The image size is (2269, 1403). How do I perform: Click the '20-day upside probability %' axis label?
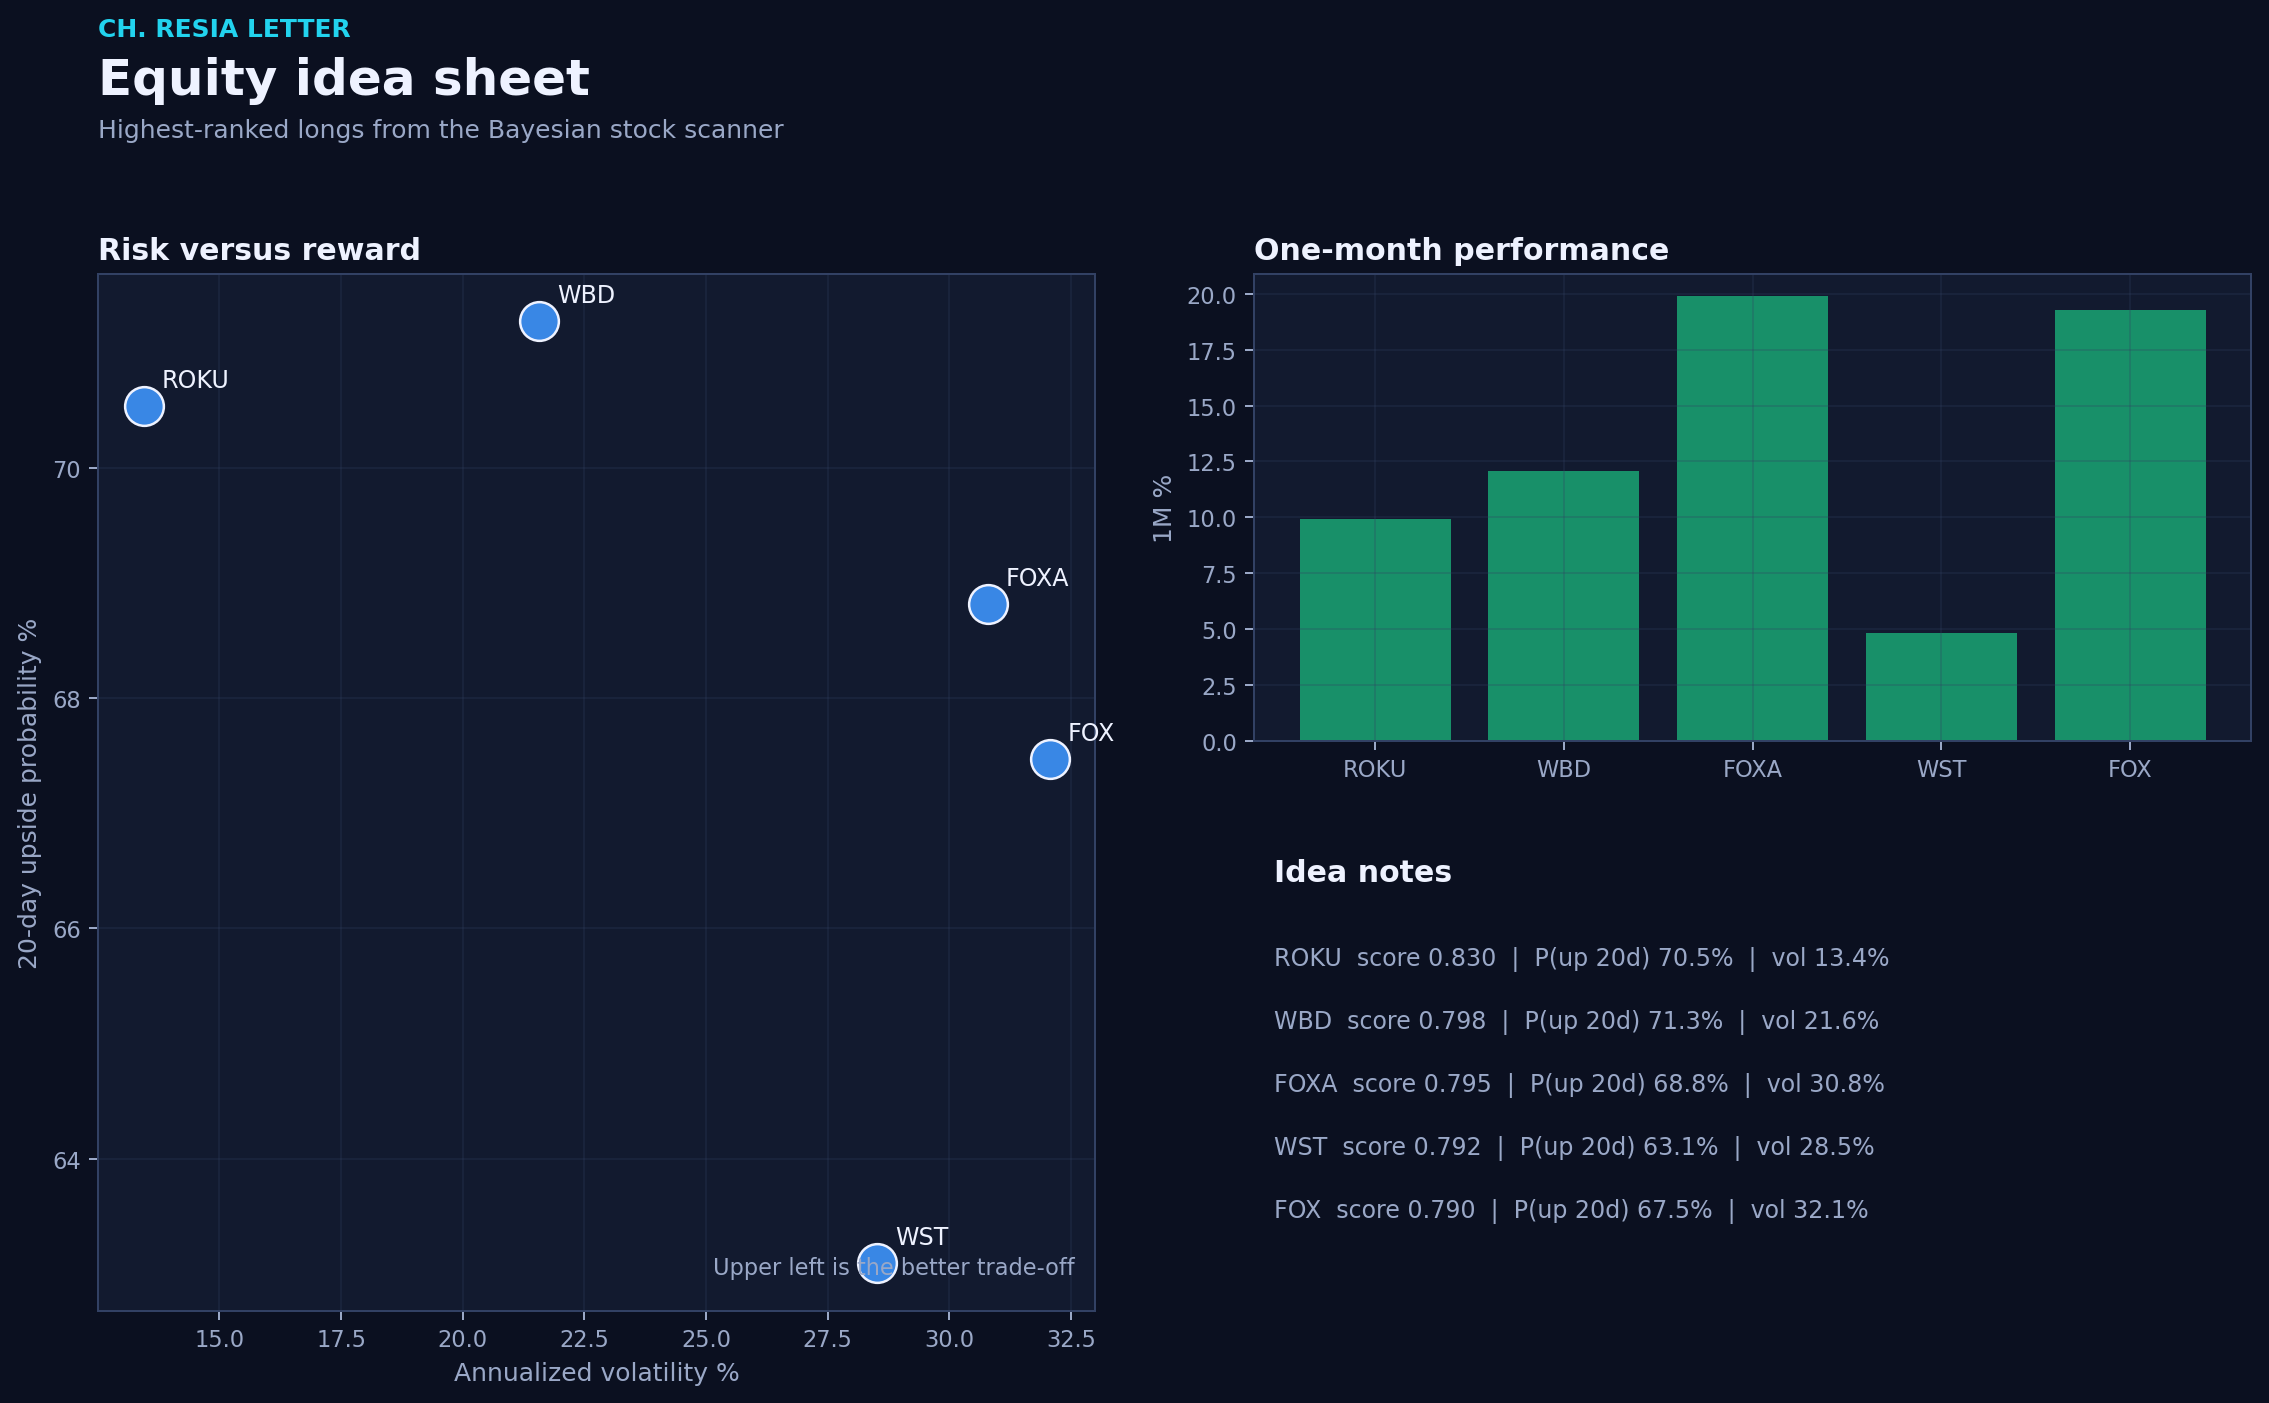tap(28, 794)
